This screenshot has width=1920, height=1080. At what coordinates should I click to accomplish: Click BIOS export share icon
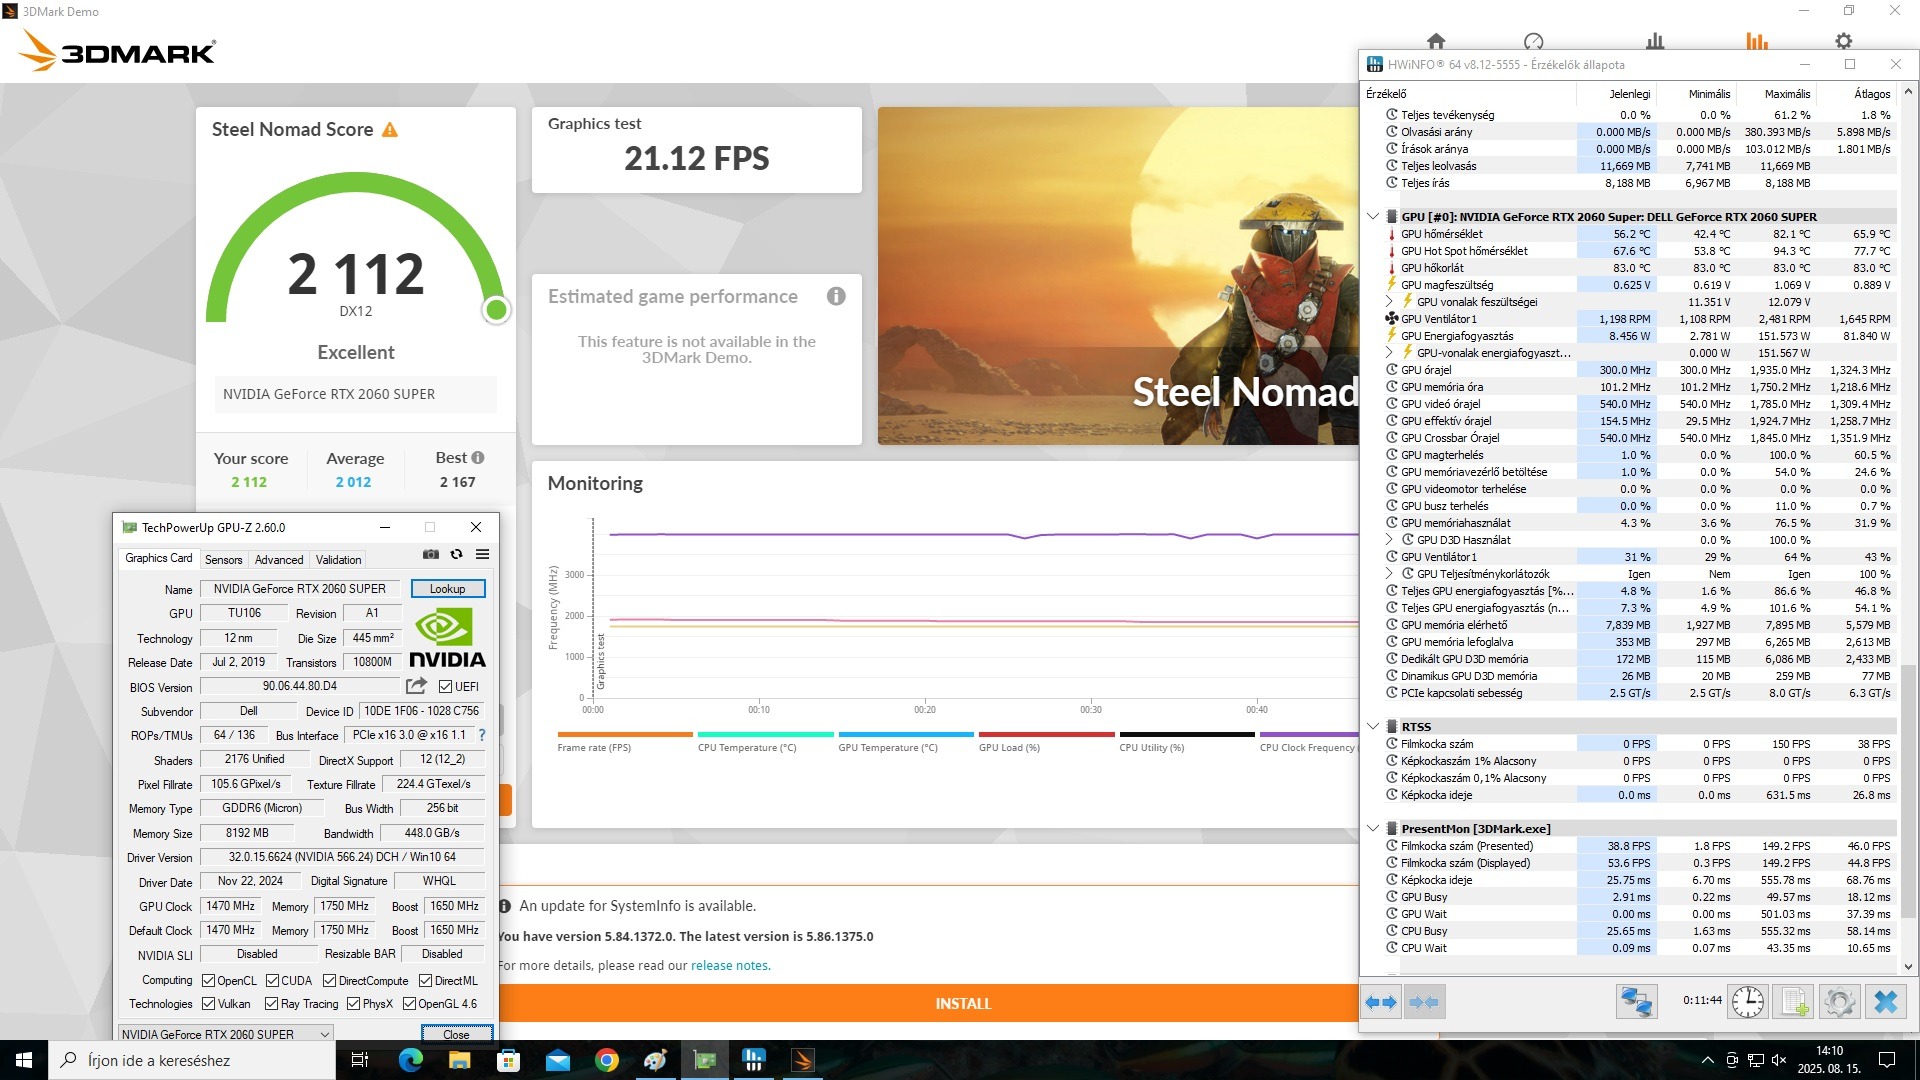pos(416,686)
